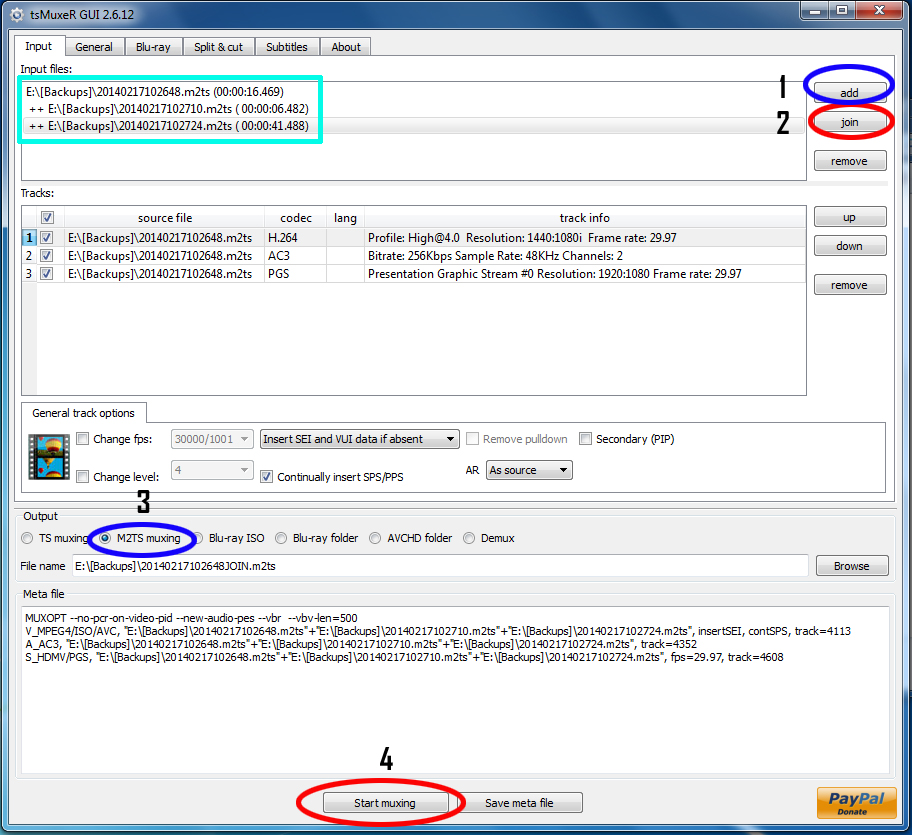The height and width of the screenshot is (835, 912).
Task: Switch to the Subtitles tab
Action: click(x=287, y=47)
